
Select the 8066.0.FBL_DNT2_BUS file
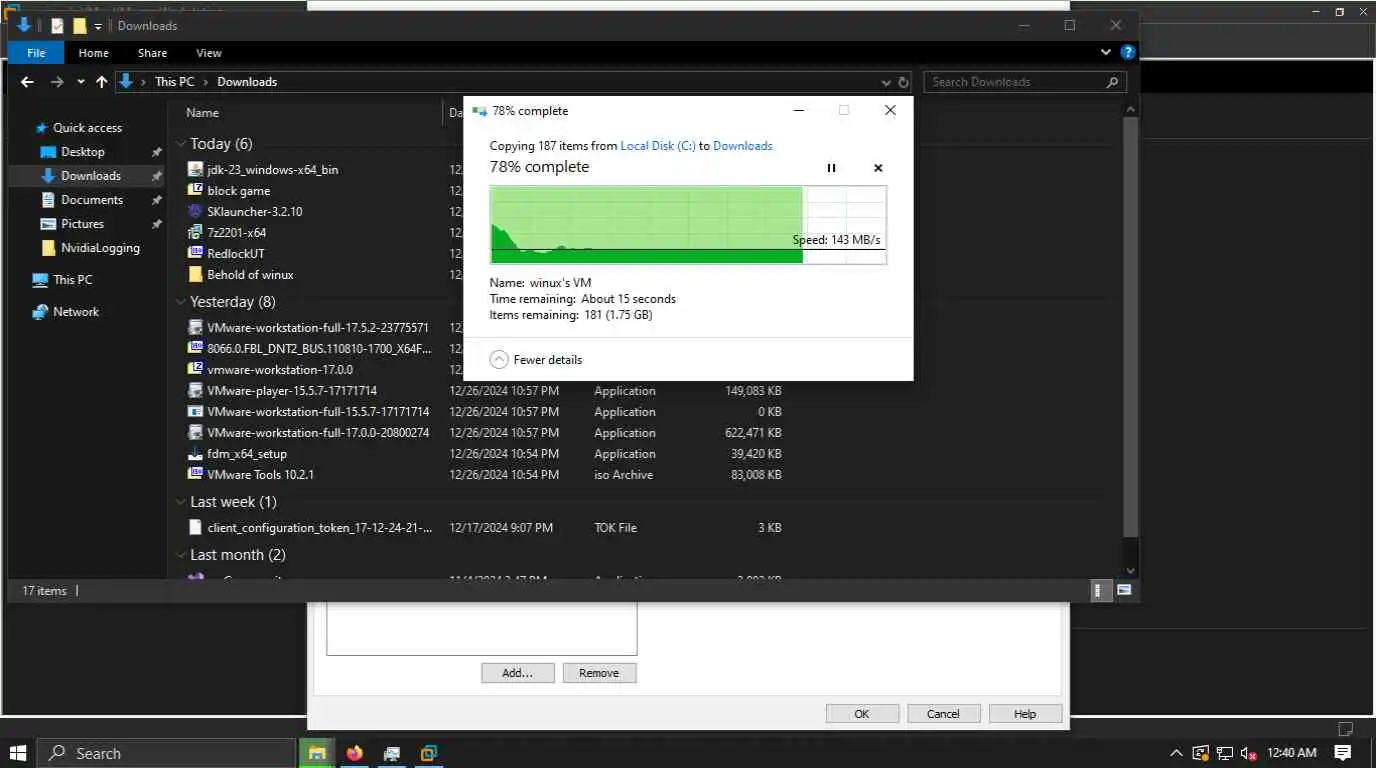coord(320,349)
